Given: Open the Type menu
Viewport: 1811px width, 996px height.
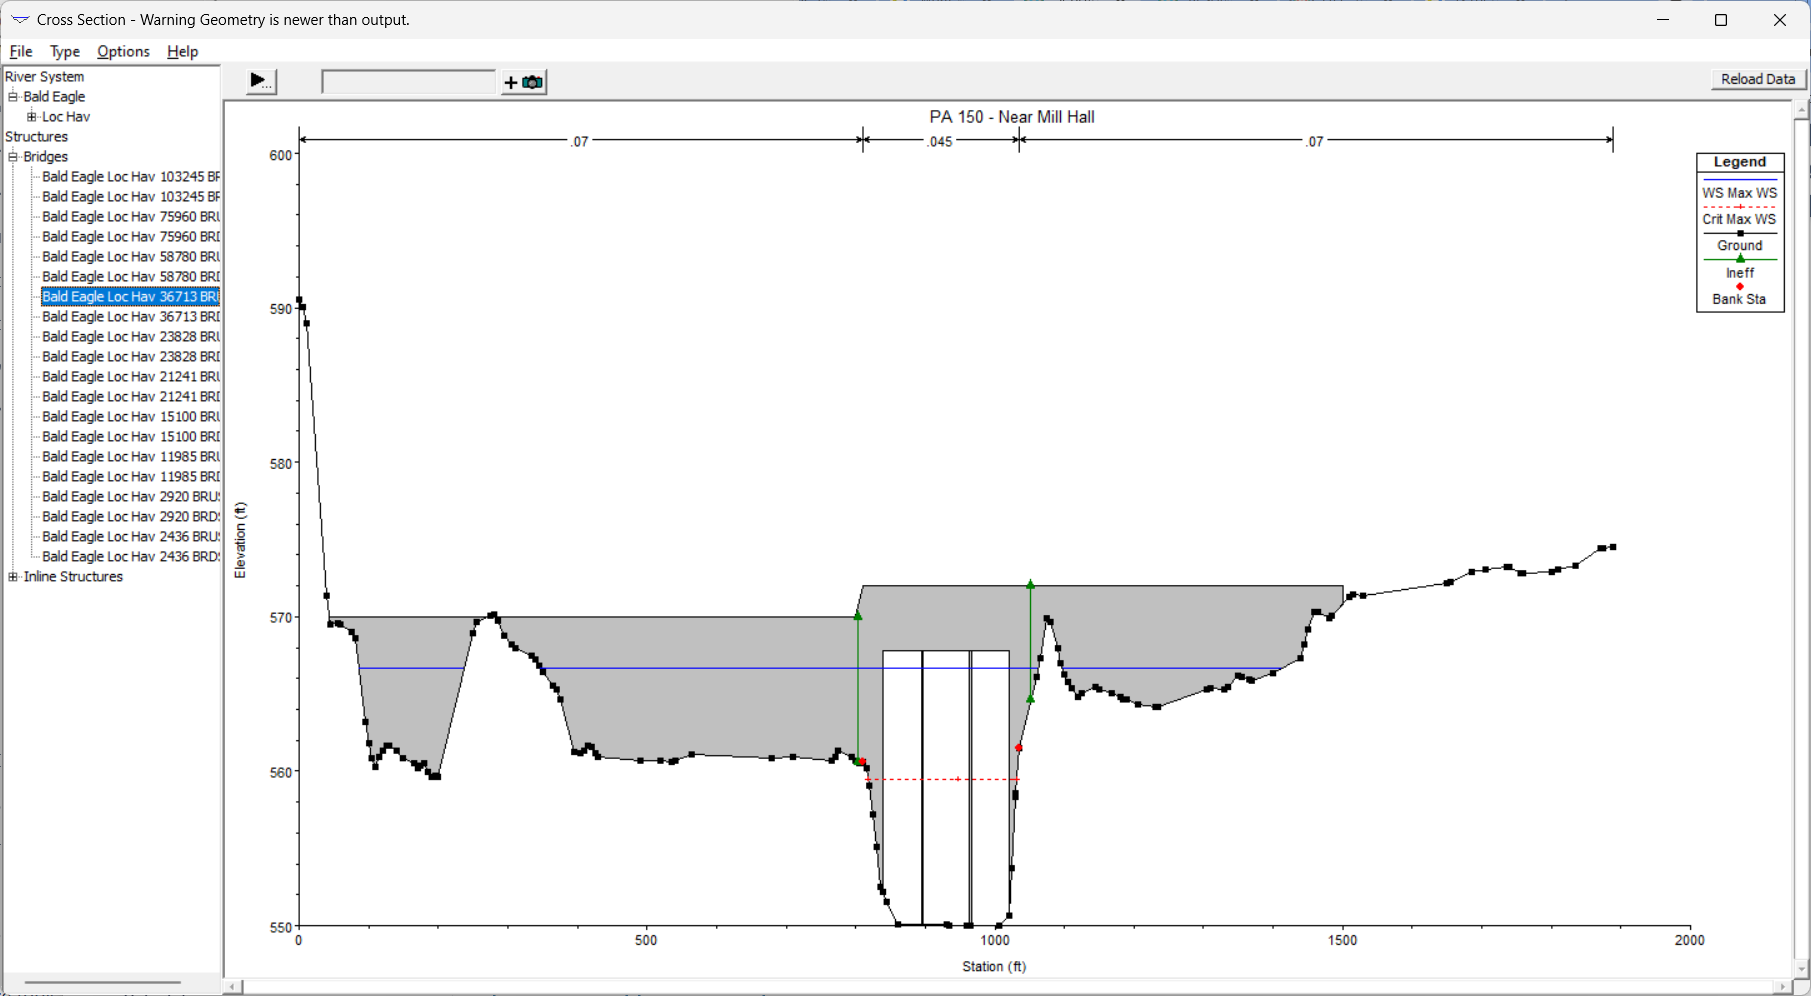Looking at the screenshot, I should (65, 52).
